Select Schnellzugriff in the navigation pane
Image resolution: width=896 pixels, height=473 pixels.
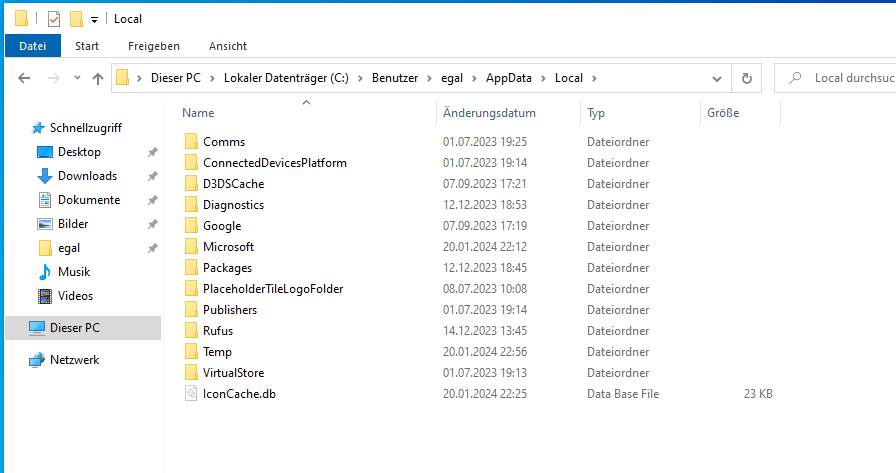pyautogui.click(x=86, y=128)
